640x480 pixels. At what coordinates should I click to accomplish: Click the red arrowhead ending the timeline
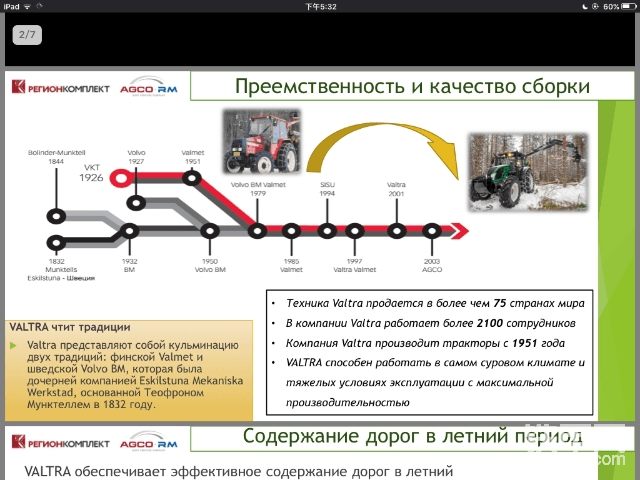pyautogui.click(x=460, y=231)
